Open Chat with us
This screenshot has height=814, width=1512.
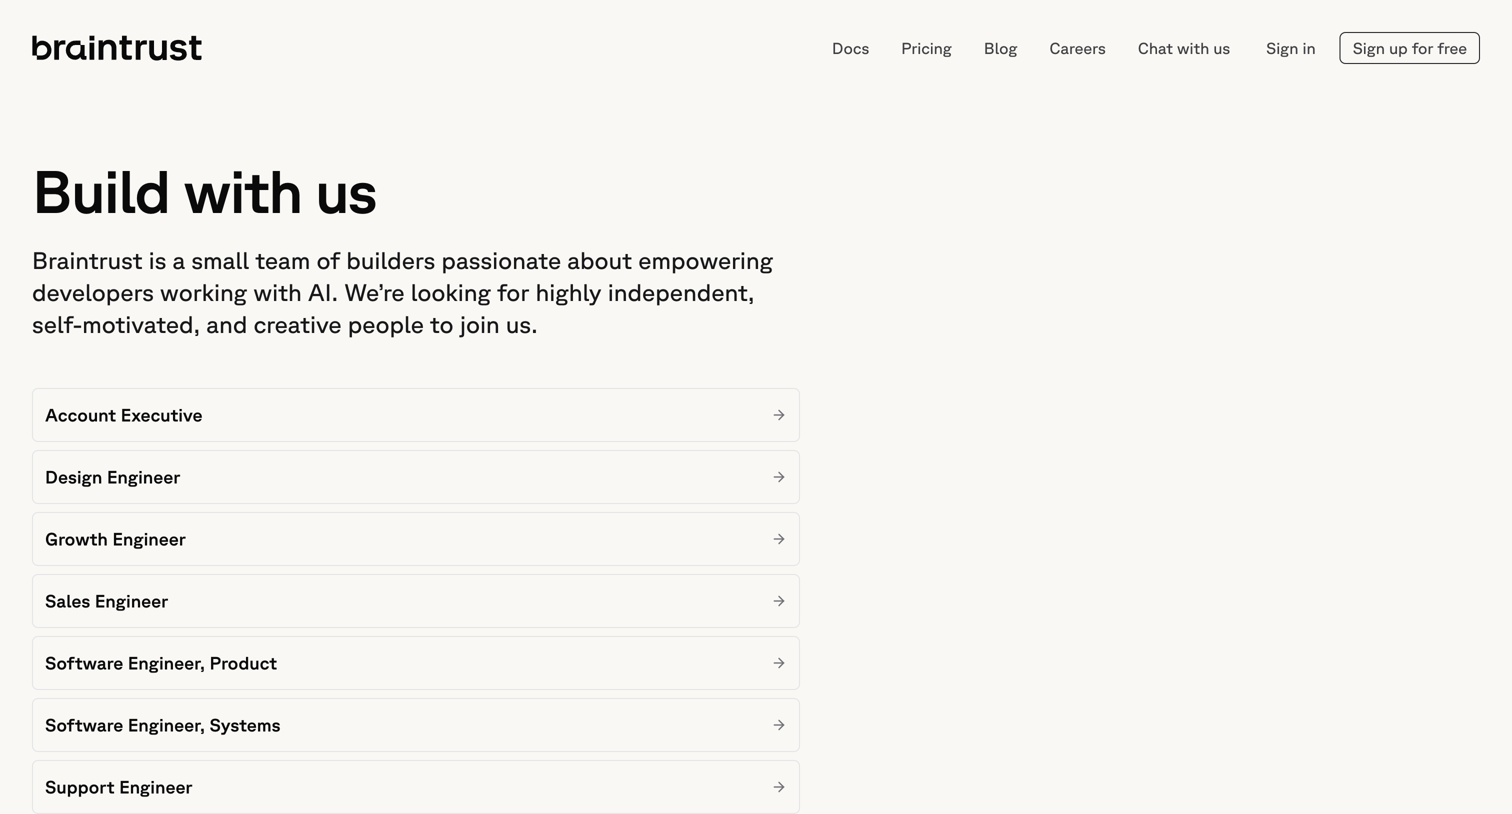tap(1184, 48)
